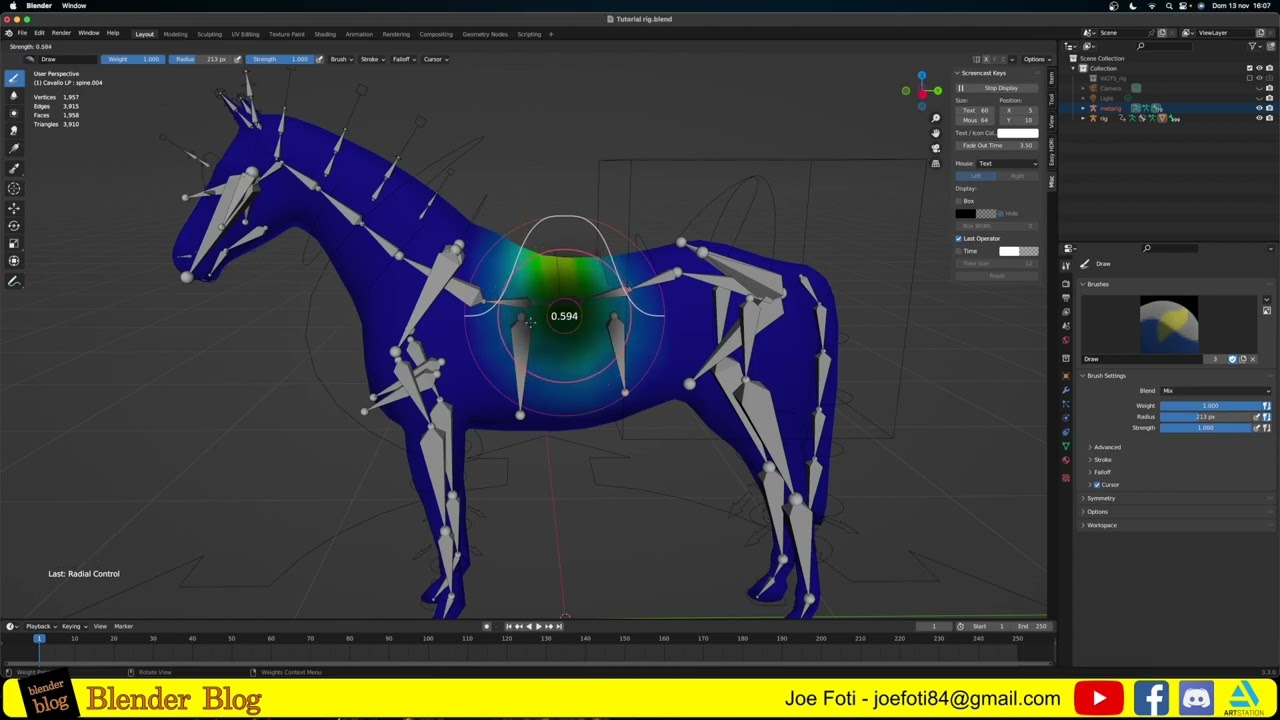Click the viewport pan hand icon
This screenshot has width=1280, height=720.
935,133
